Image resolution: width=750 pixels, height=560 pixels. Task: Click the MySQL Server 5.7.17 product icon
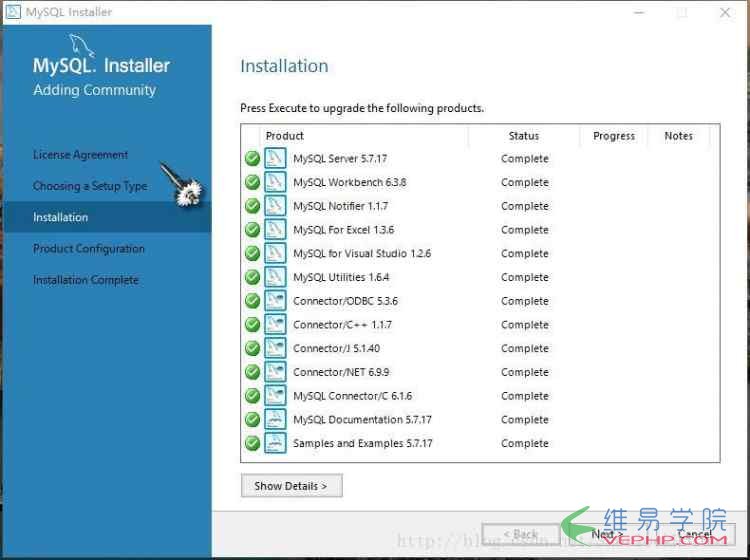coord(275,158)
